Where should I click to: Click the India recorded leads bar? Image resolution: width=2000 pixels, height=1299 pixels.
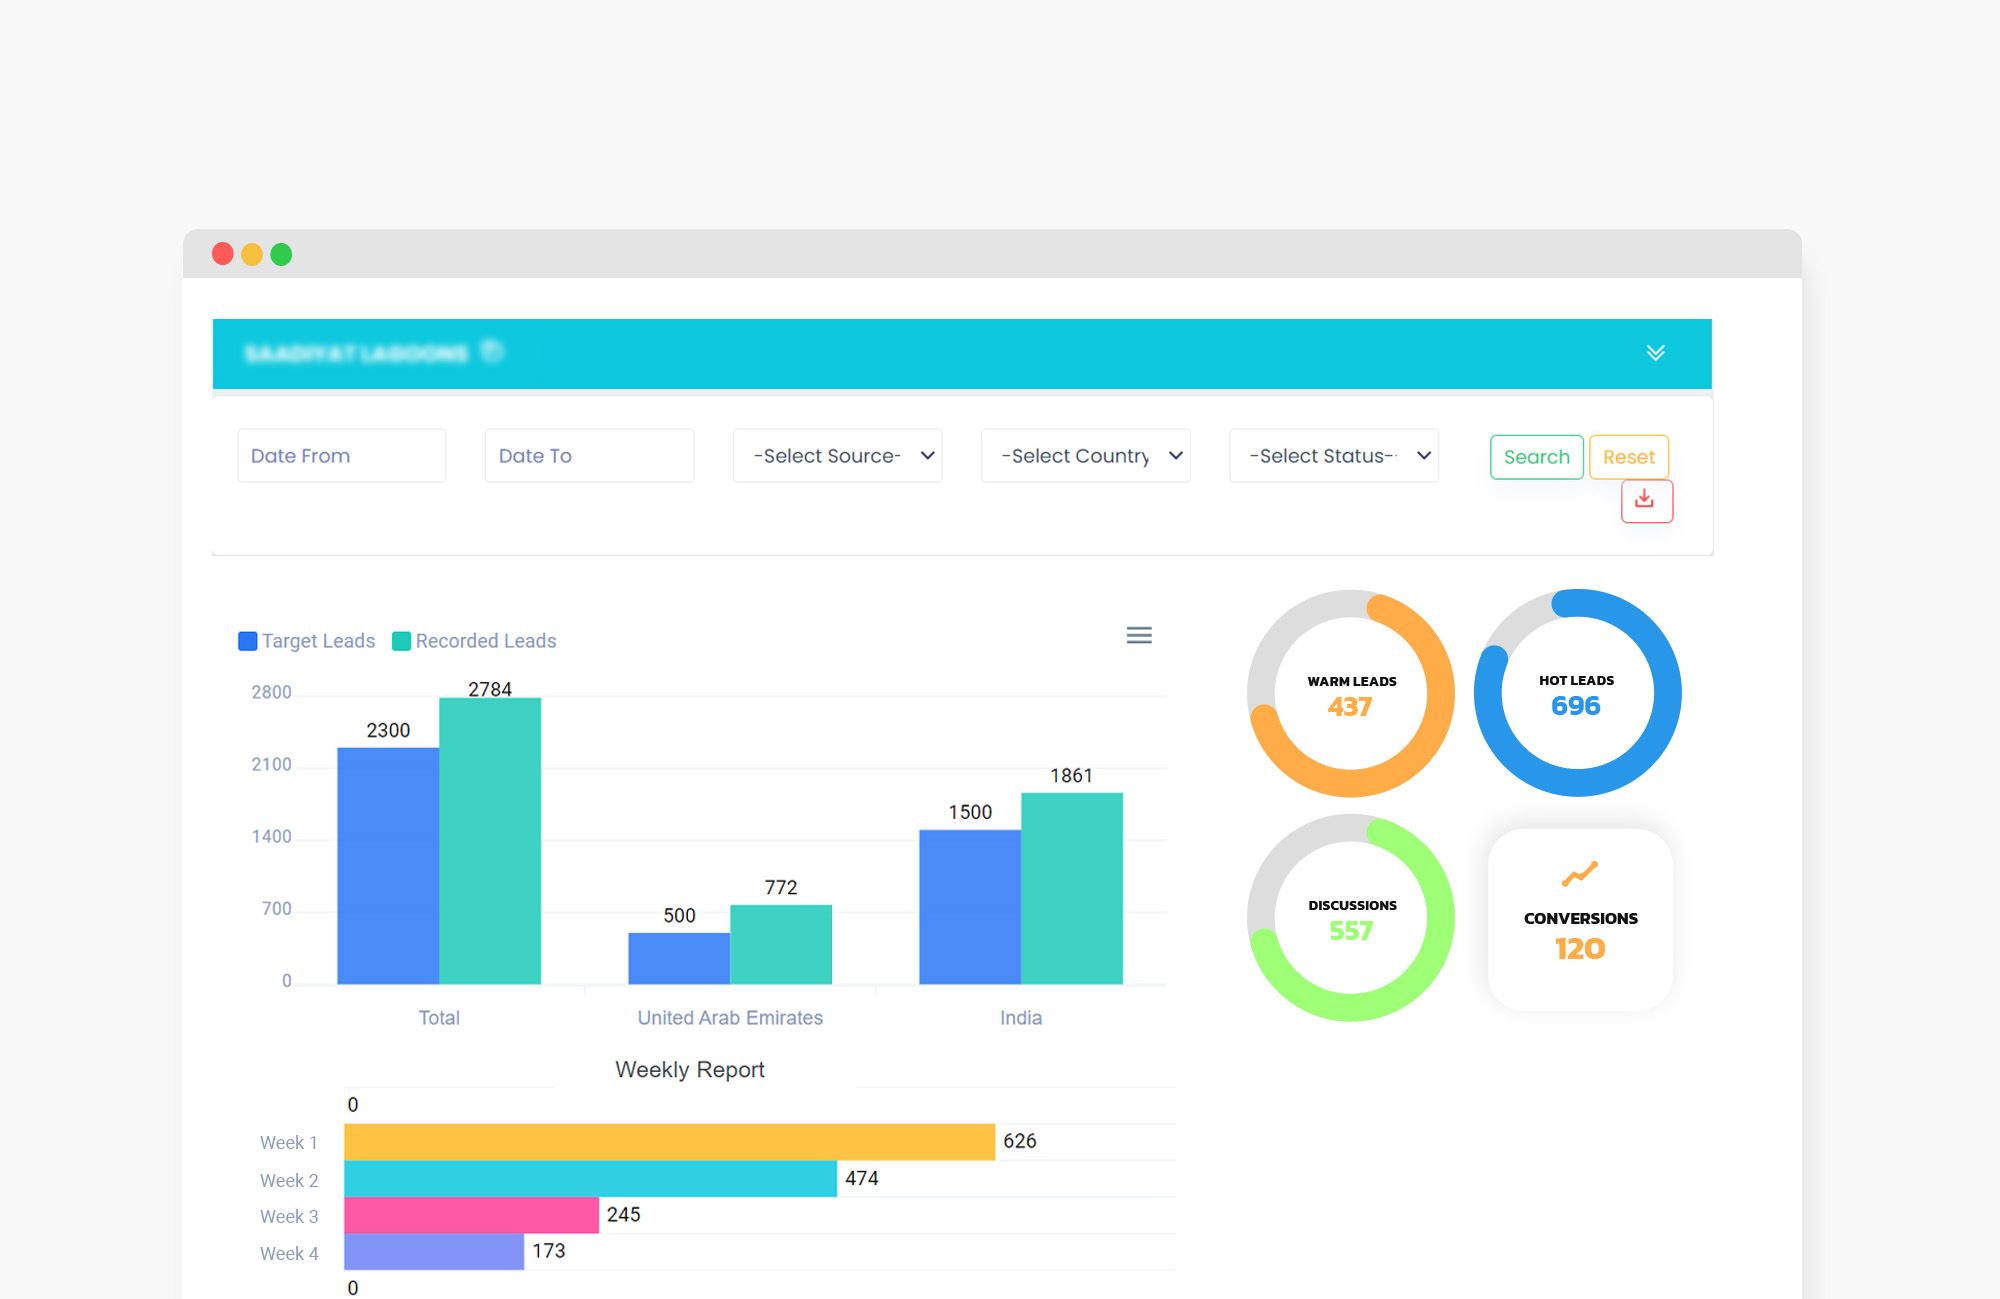pyautogui.click(x=1071, y=888)
